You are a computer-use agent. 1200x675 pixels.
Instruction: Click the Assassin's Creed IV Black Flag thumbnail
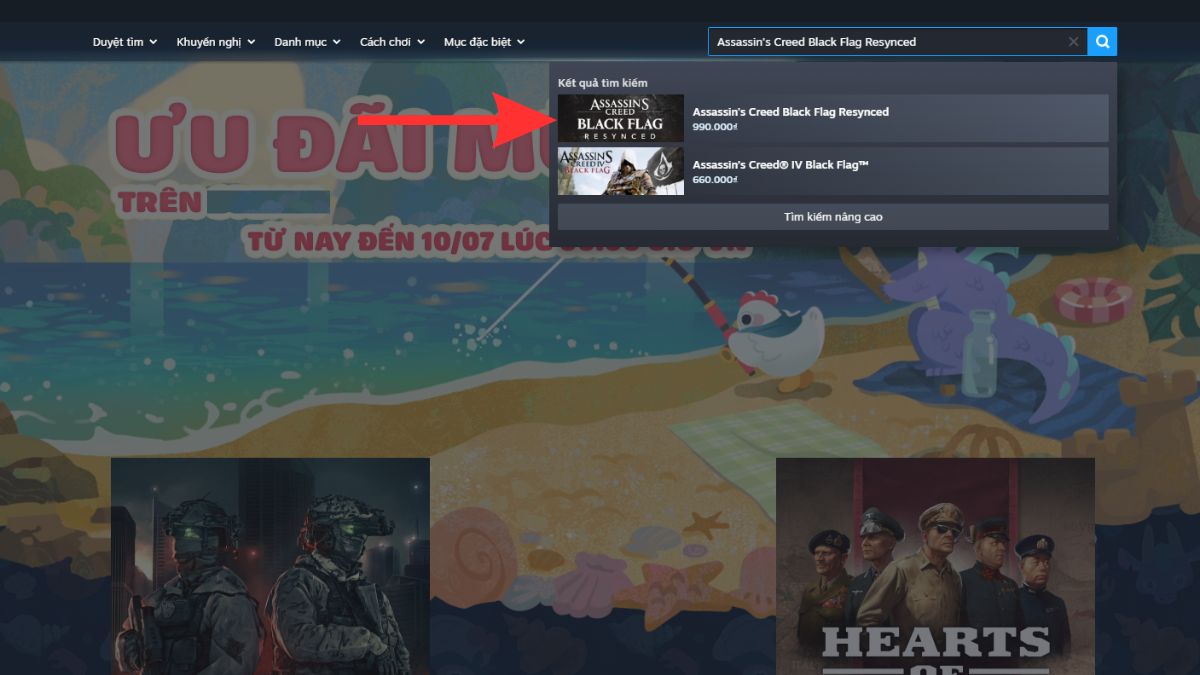[621, 171]
